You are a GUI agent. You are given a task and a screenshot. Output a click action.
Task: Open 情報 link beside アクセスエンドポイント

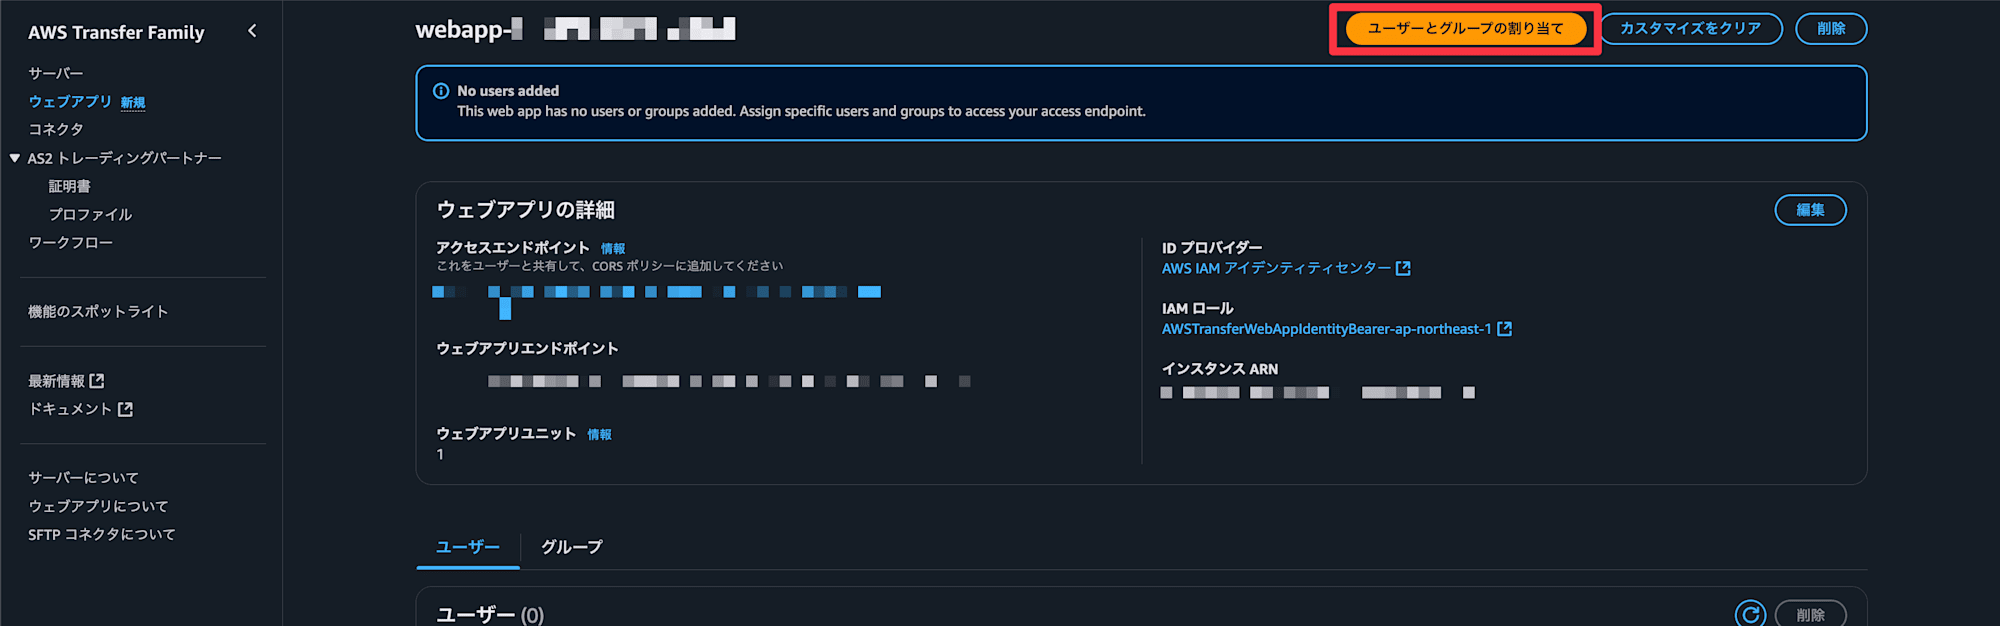click(613, 249)
